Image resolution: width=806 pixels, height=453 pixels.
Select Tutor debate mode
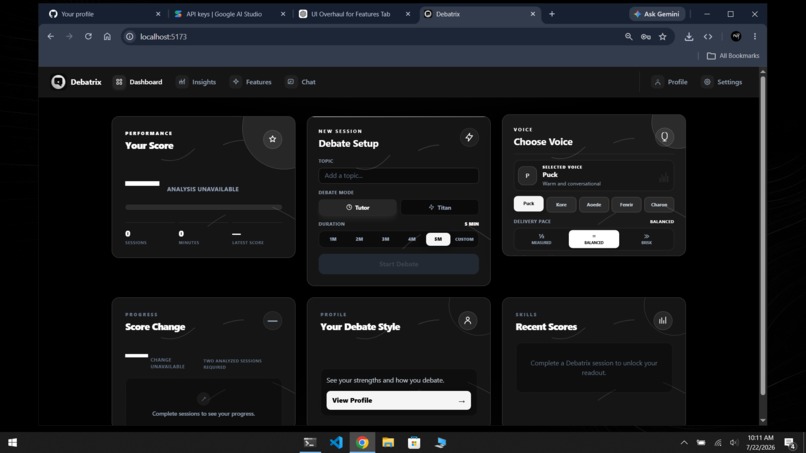point(357,207)
